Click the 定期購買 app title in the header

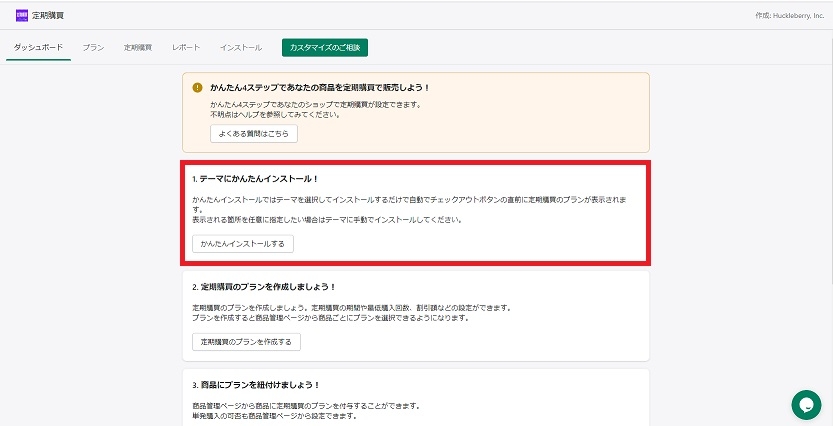[46, 15]
